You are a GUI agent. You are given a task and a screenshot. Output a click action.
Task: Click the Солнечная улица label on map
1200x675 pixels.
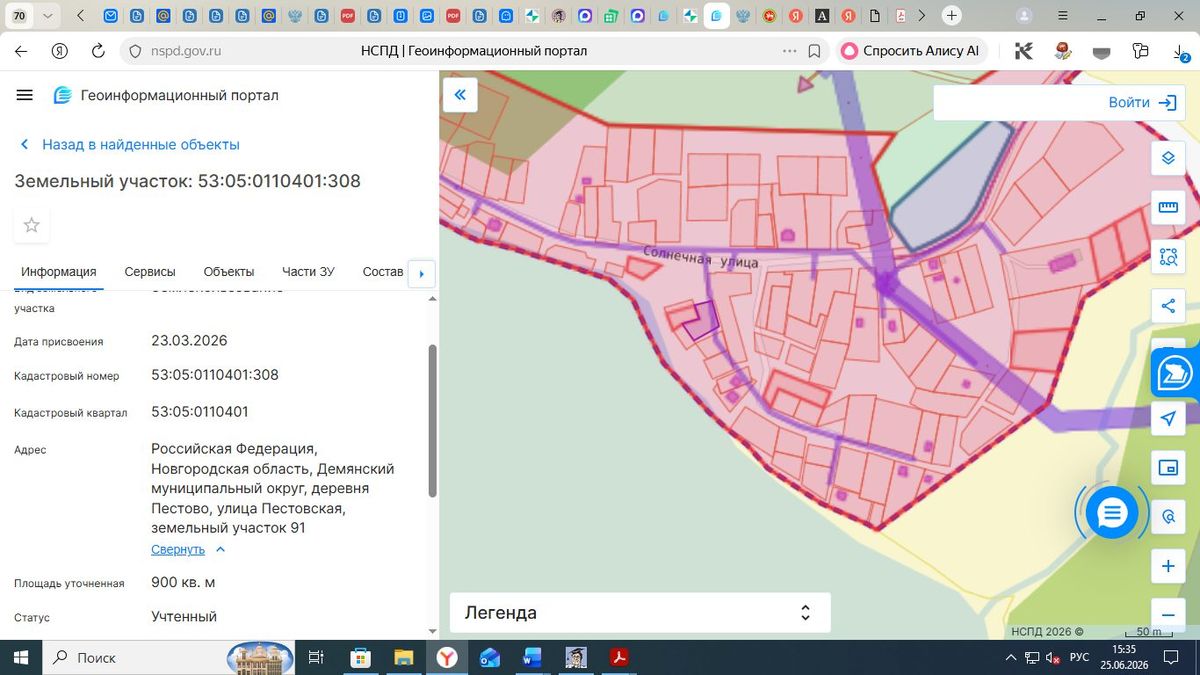[701, 257]
